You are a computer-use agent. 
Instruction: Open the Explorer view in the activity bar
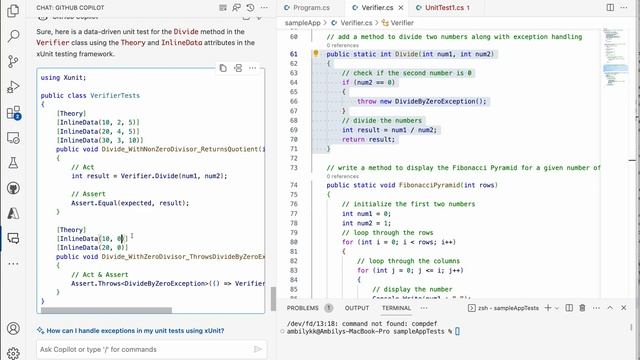(13, 11)
